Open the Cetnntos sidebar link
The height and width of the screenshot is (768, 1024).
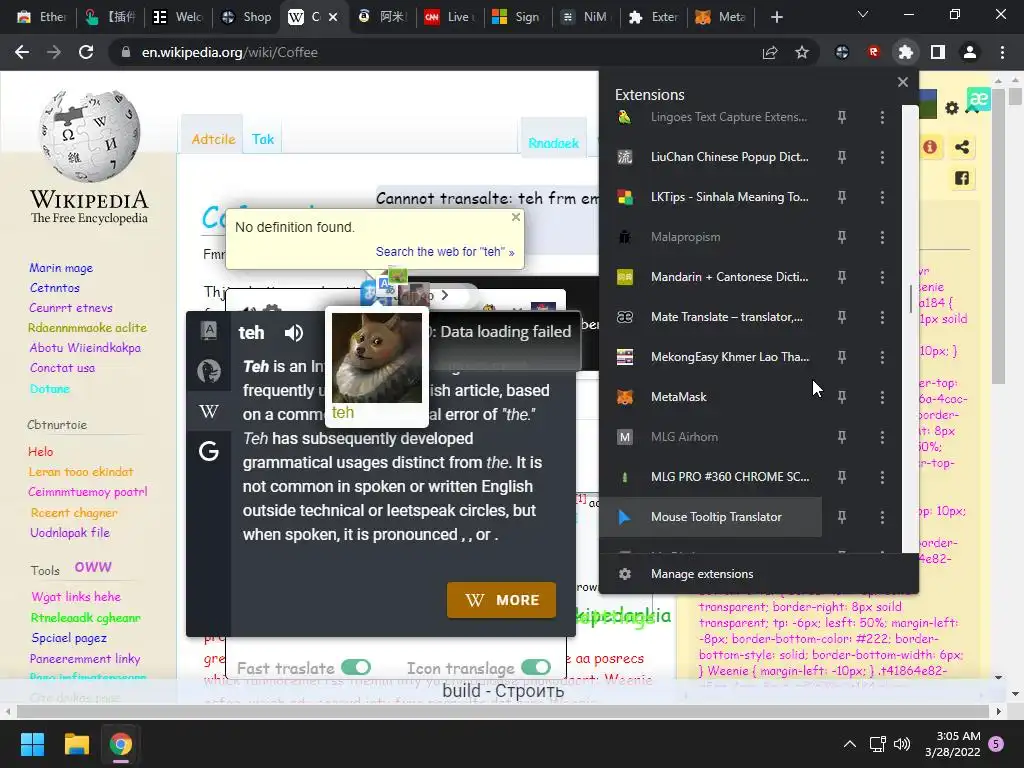(x=55, y=287)
